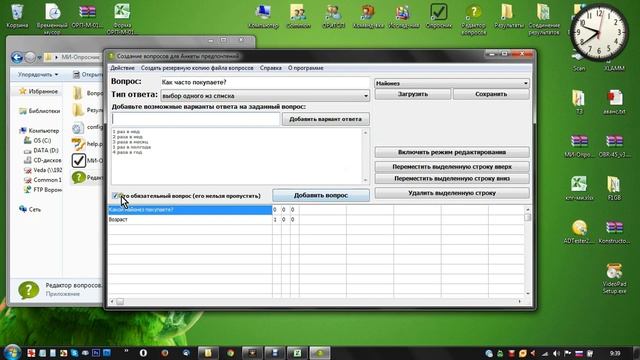Open the Konstructo archive desktop icon
Viewport: 640px width, 360px height.
[x=614, y=231]
